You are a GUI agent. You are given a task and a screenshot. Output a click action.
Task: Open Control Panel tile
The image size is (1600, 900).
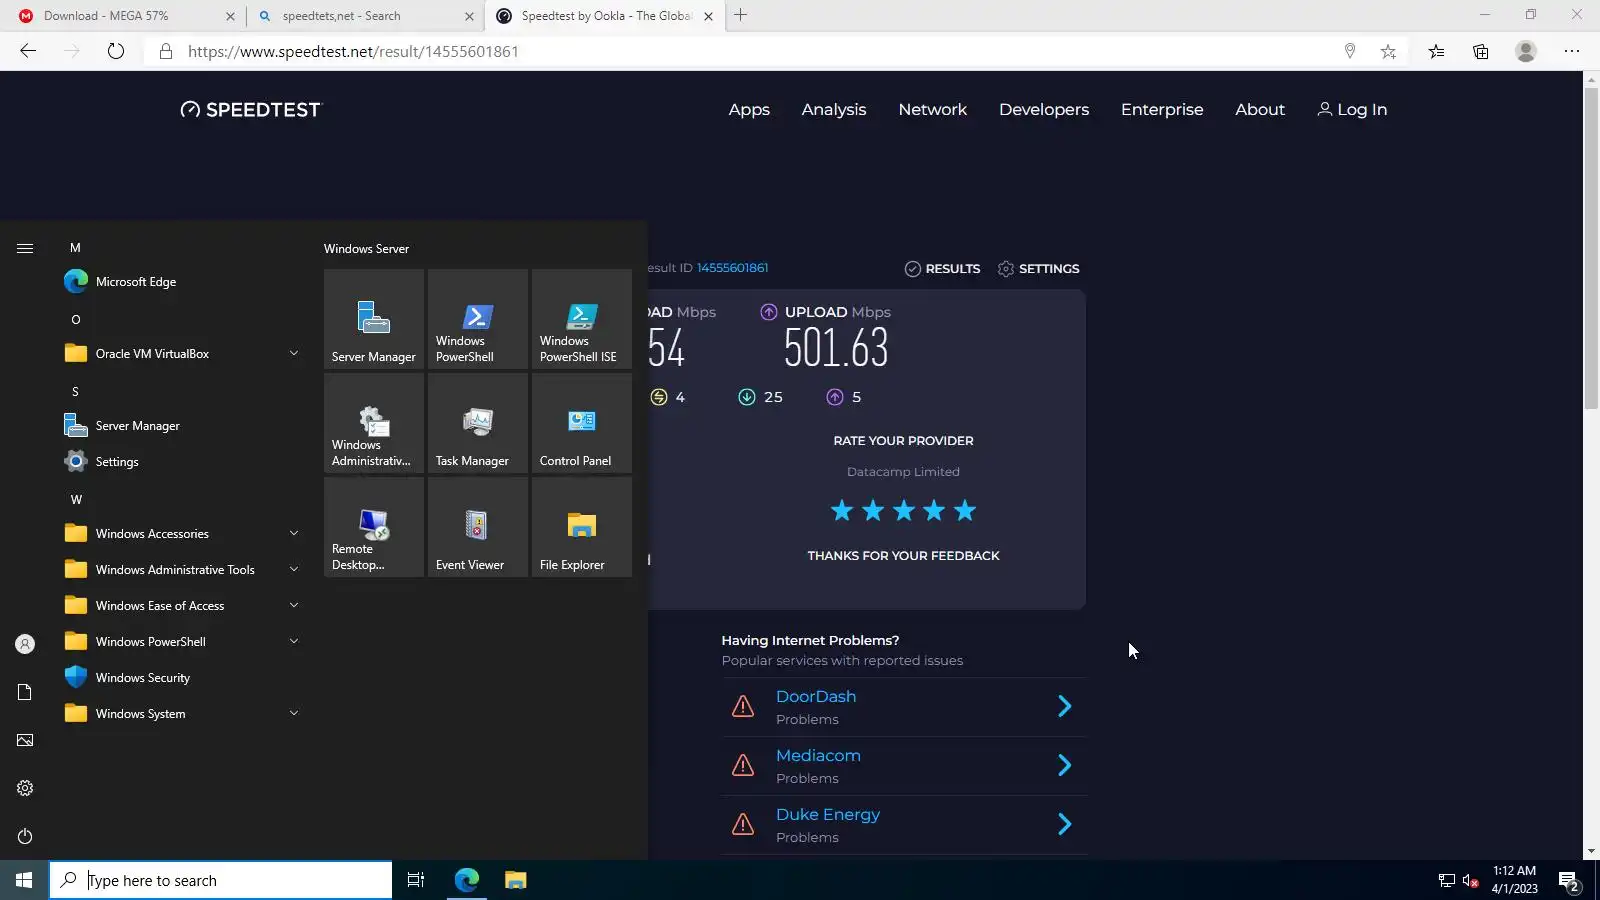pos(582,423)
